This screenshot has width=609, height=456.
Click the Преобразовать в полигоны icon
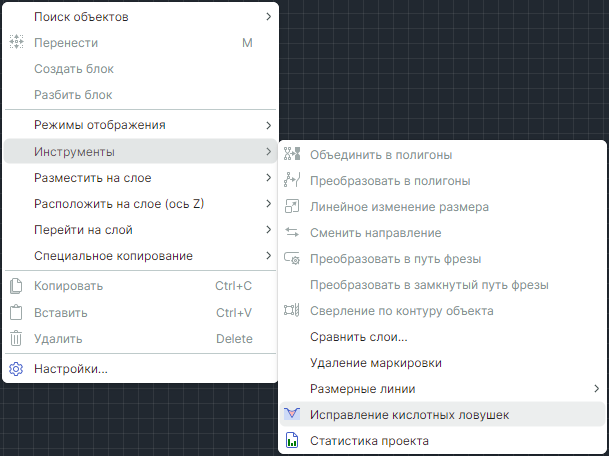tap(292, 181)
